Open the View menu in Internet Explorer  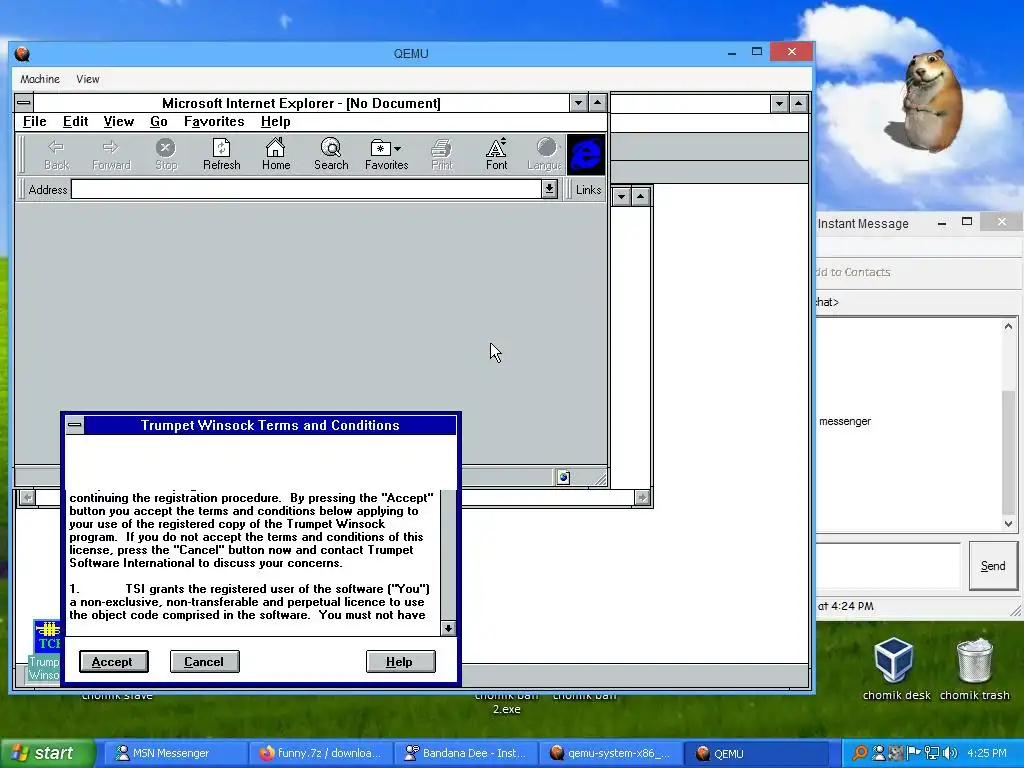tap(118, 121)
